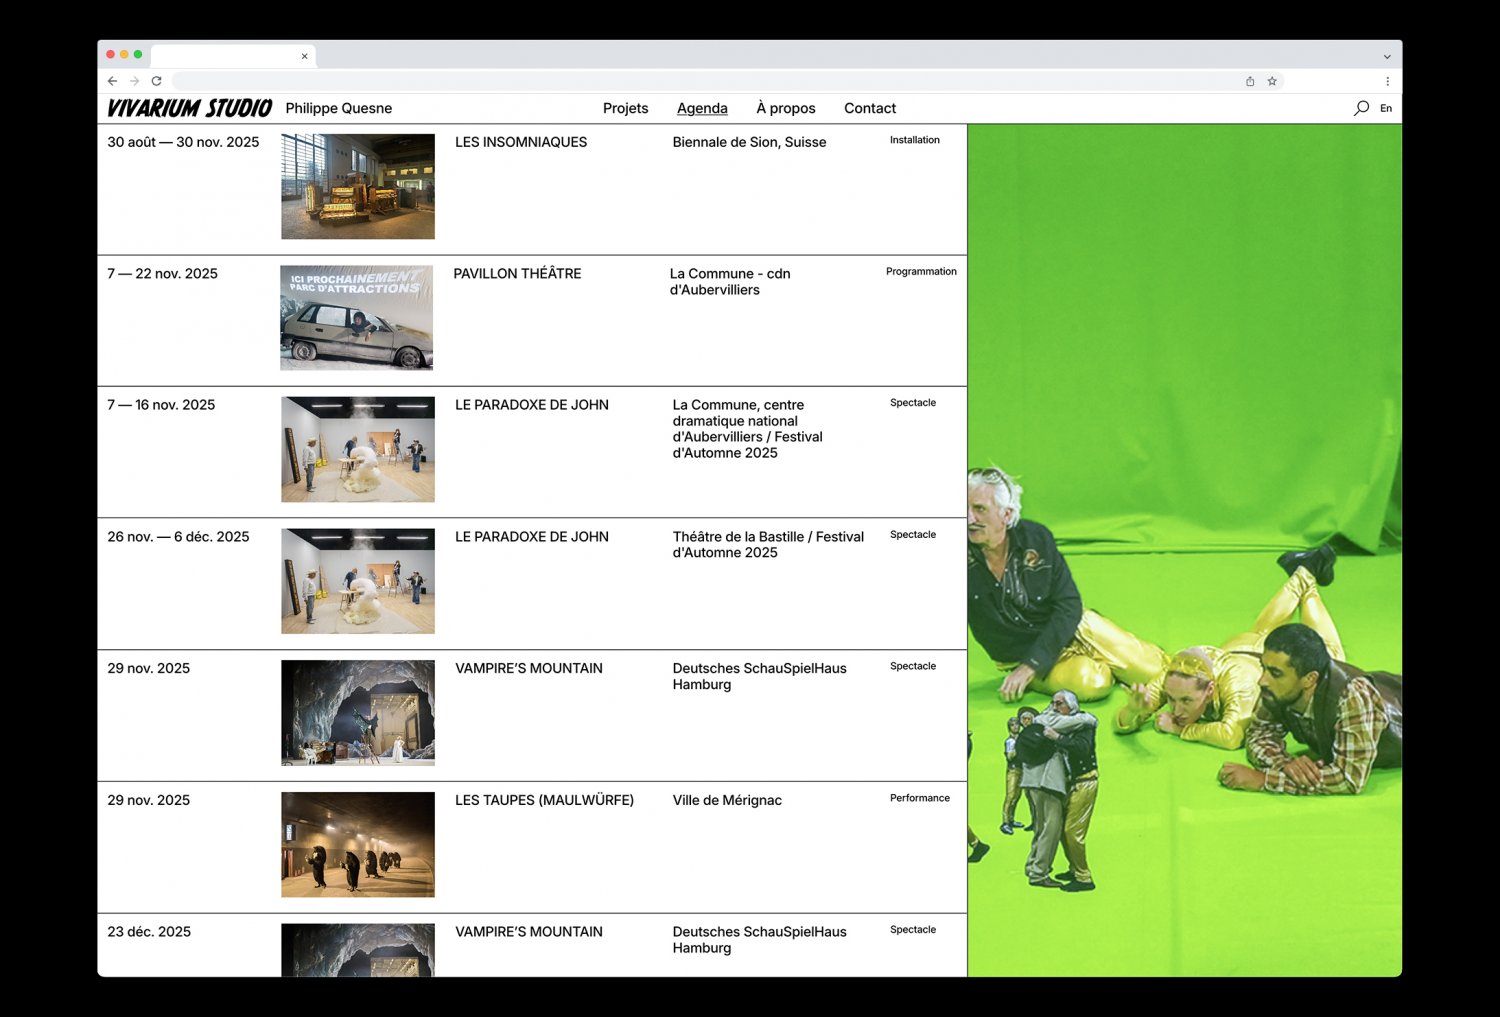Click the browser forward arrow

[134, 81]
